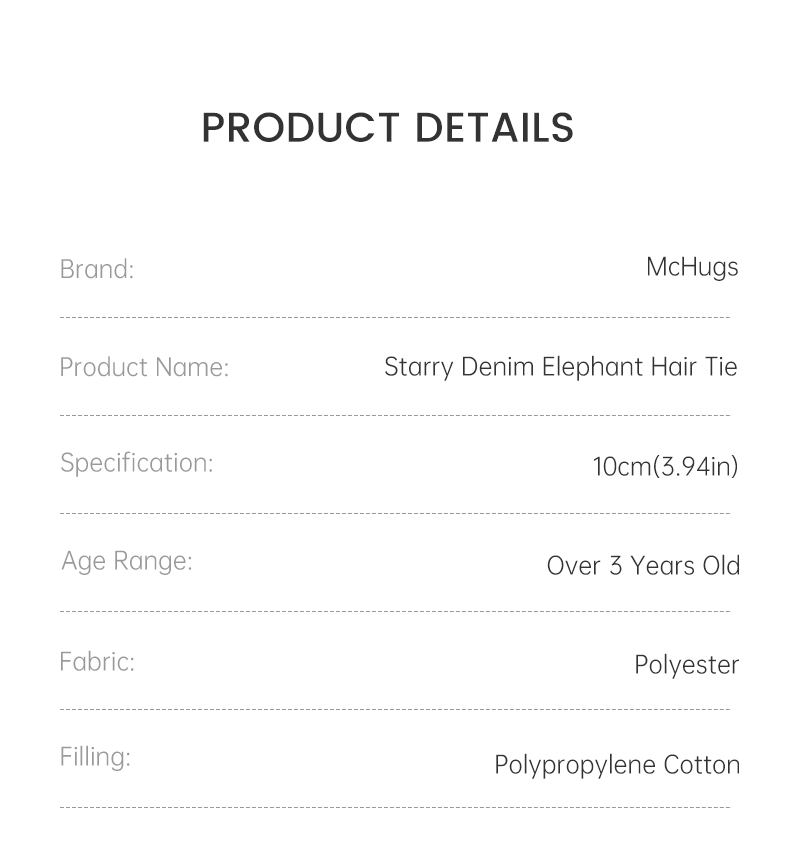Click the Polypropylene Cotton value
790x860 pixels.
tap(617, 765)
